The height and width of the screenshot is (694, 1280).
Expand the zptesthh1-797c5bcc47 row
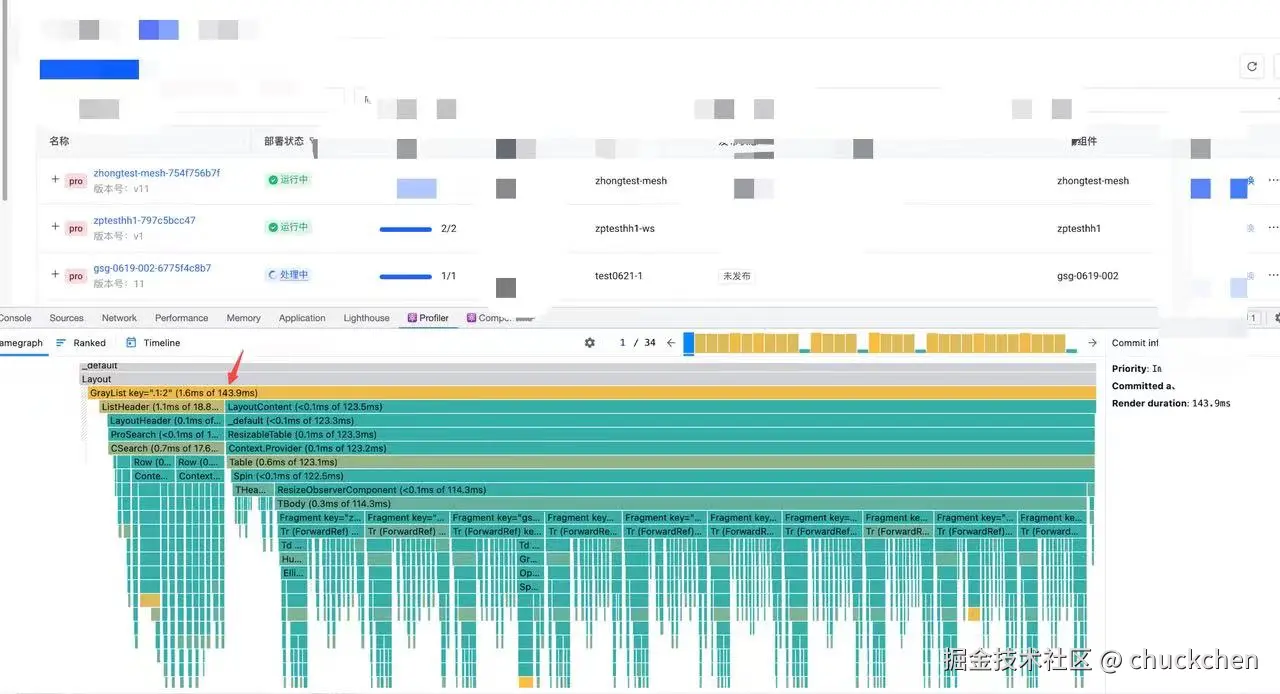55,227
